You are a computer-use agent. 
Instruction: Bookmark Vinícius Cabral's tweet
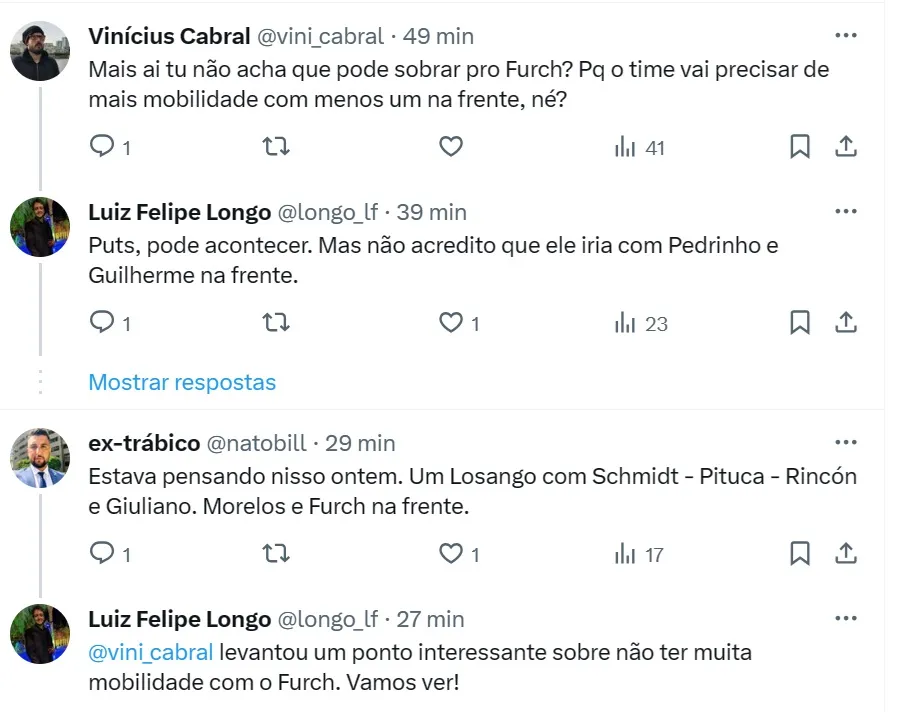pos(800,147)
